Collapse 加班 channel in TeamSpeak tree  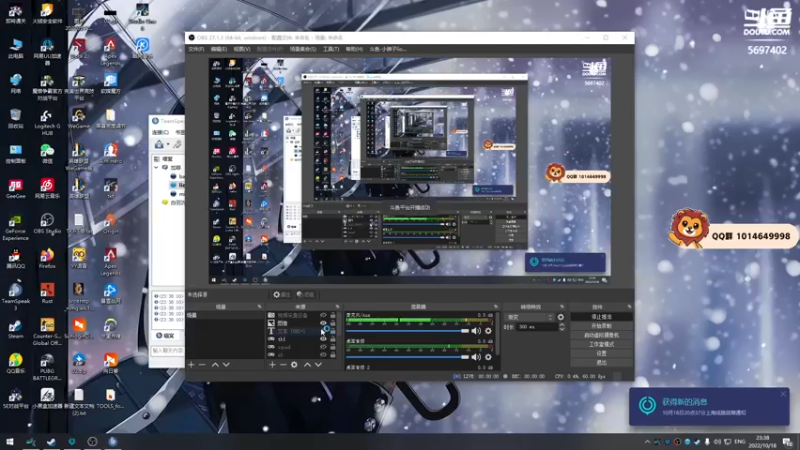(157, 167)
